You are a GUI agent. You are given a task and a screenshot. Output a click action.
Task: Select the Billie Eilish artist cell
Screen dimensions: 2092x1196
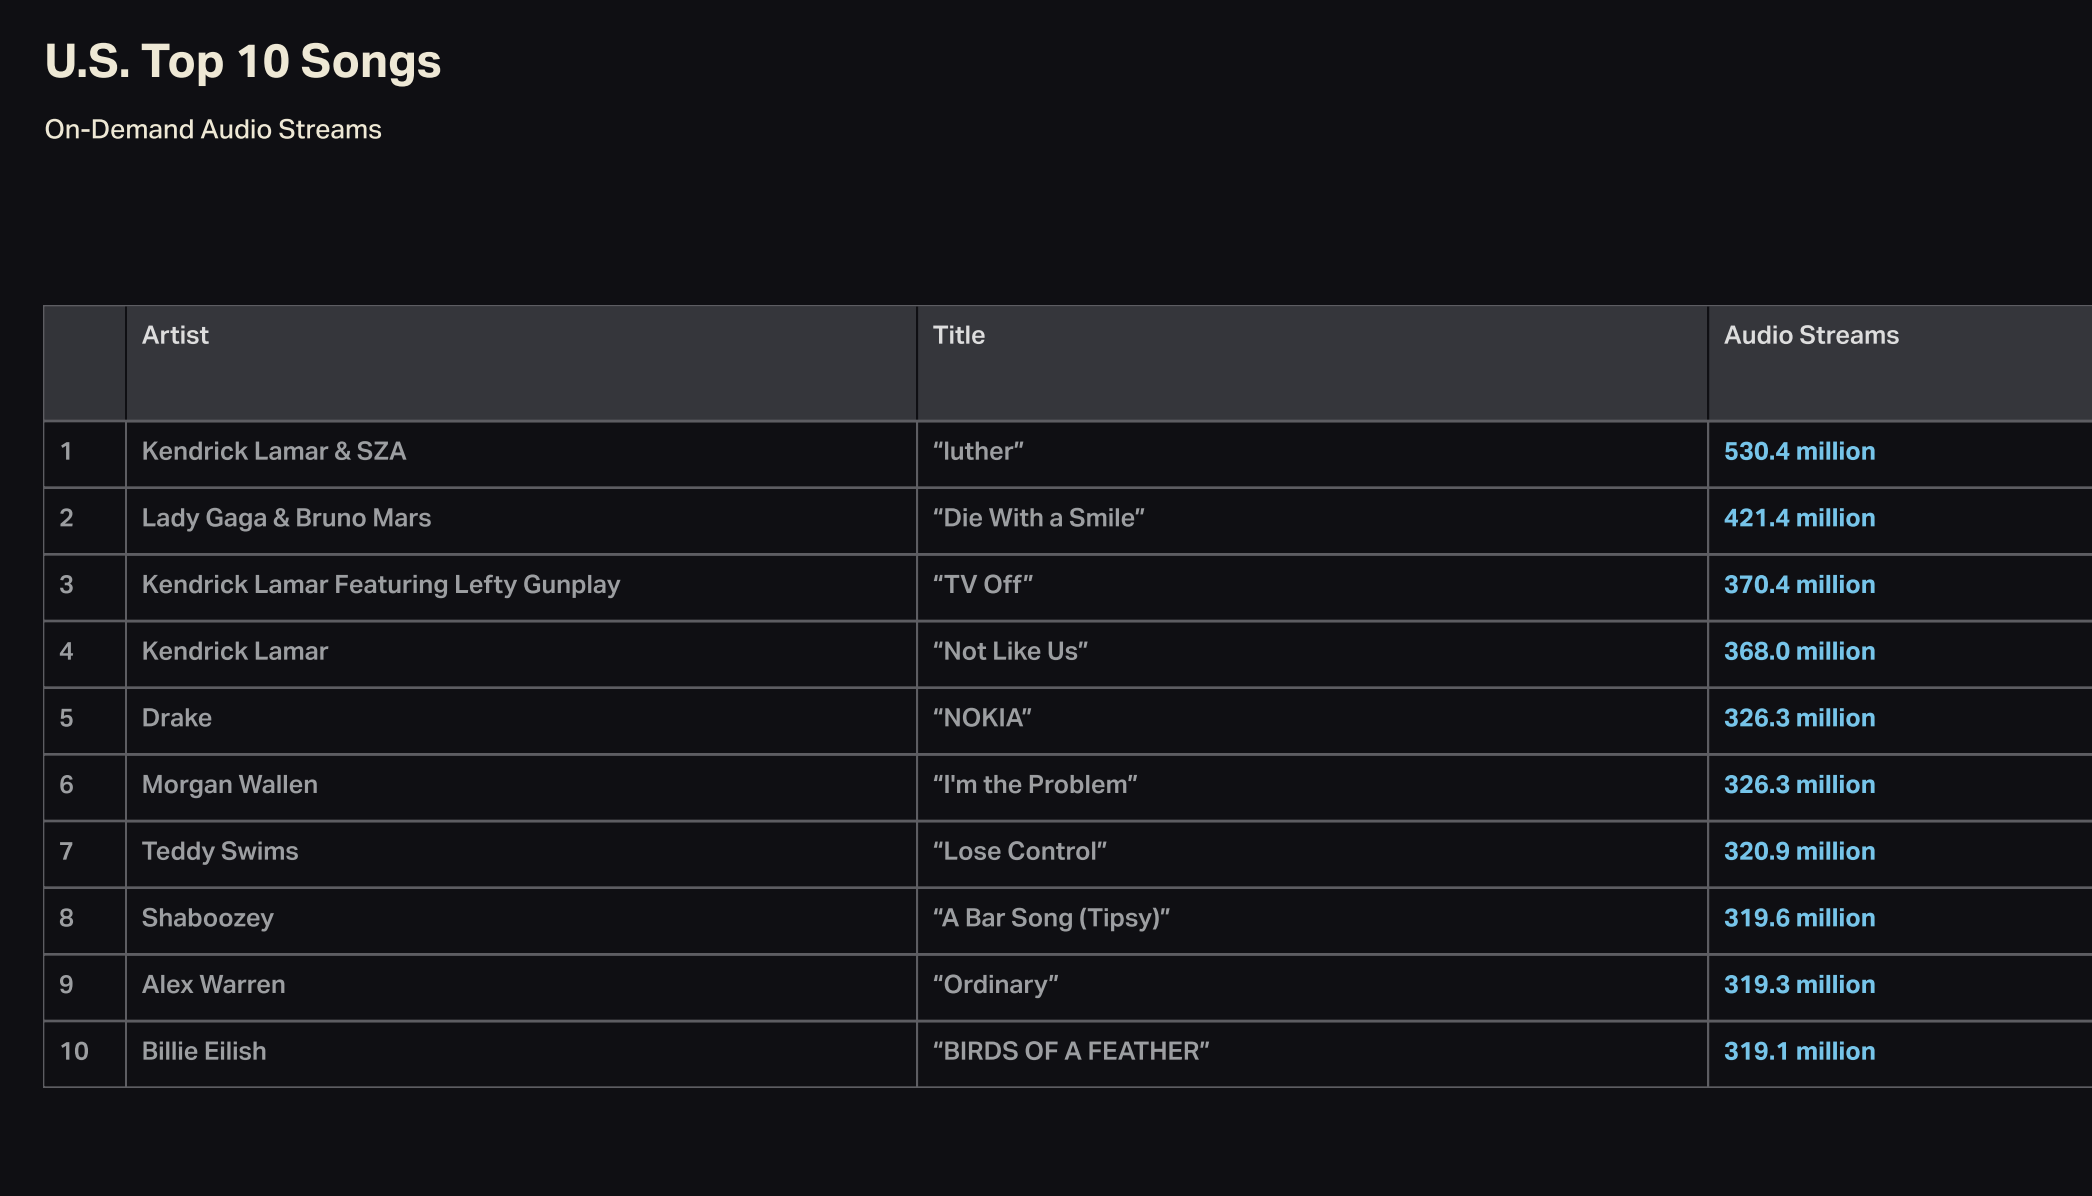click(204, 1052)
